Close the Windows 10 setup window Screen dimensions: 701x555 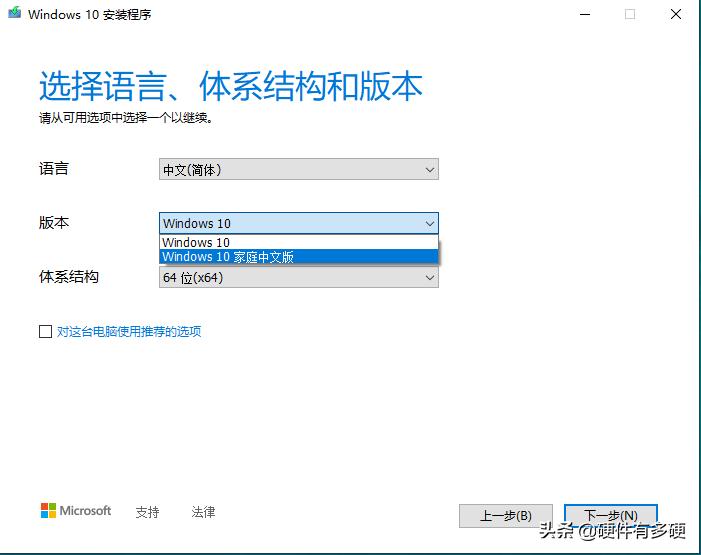pyautogui.click(x=676, y=14)
